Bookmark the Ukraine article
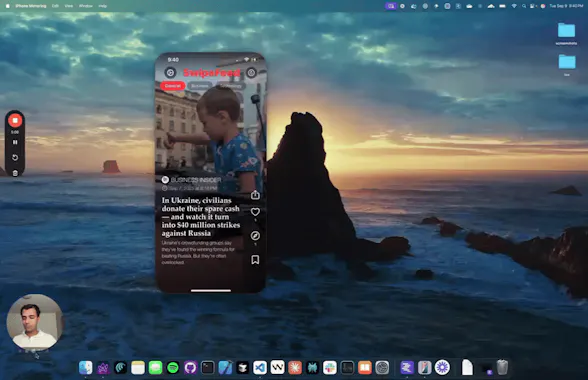 [255, 260]
